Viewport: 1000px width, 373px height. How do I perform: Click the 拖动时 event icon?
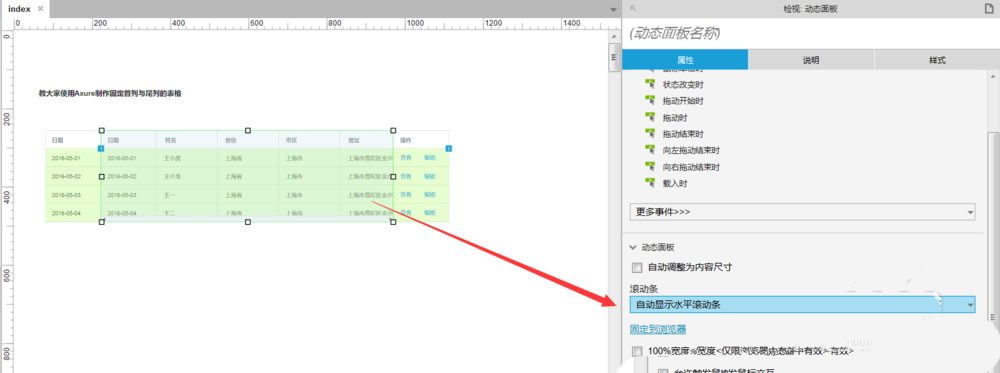(651, 117)
